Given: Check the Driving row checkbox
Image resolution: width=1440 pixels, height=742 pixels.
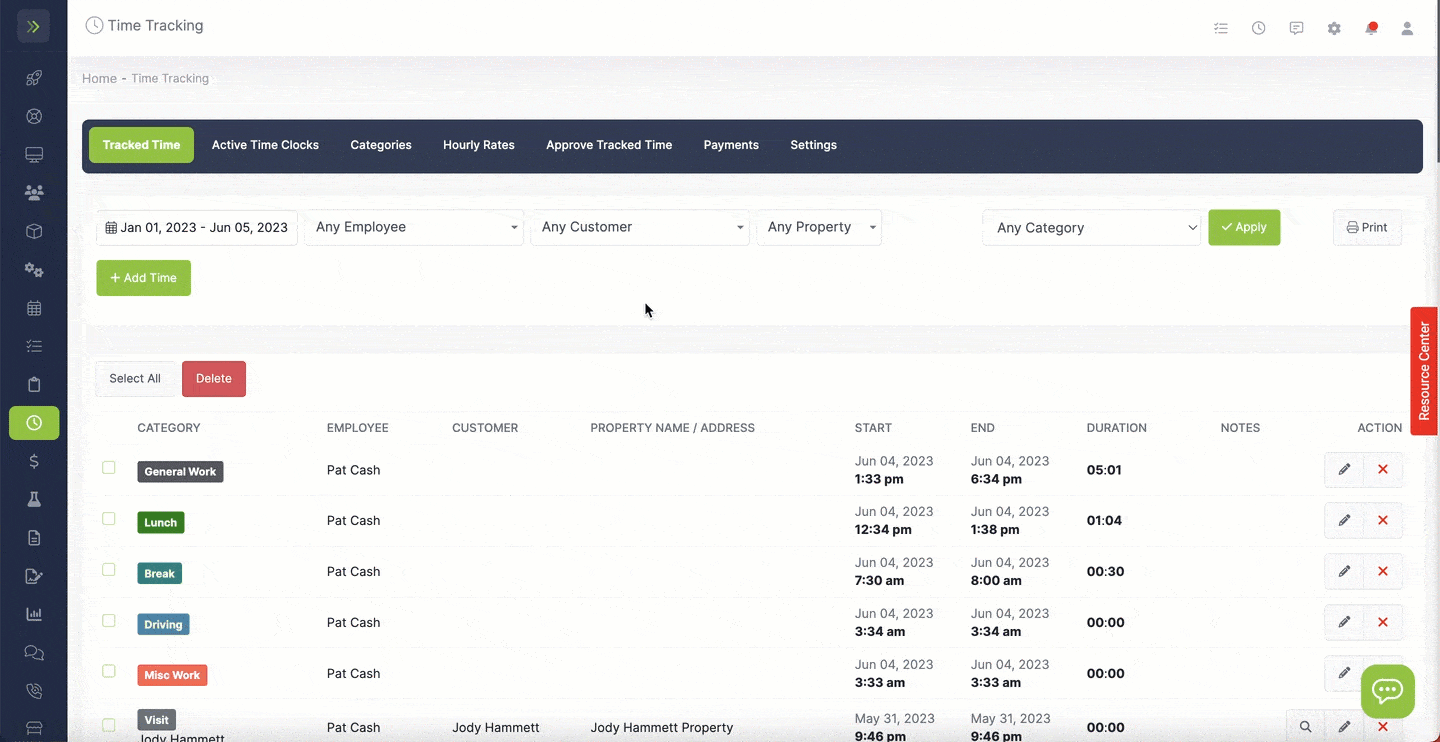Looking at the screenshot, I should point(109,621).
